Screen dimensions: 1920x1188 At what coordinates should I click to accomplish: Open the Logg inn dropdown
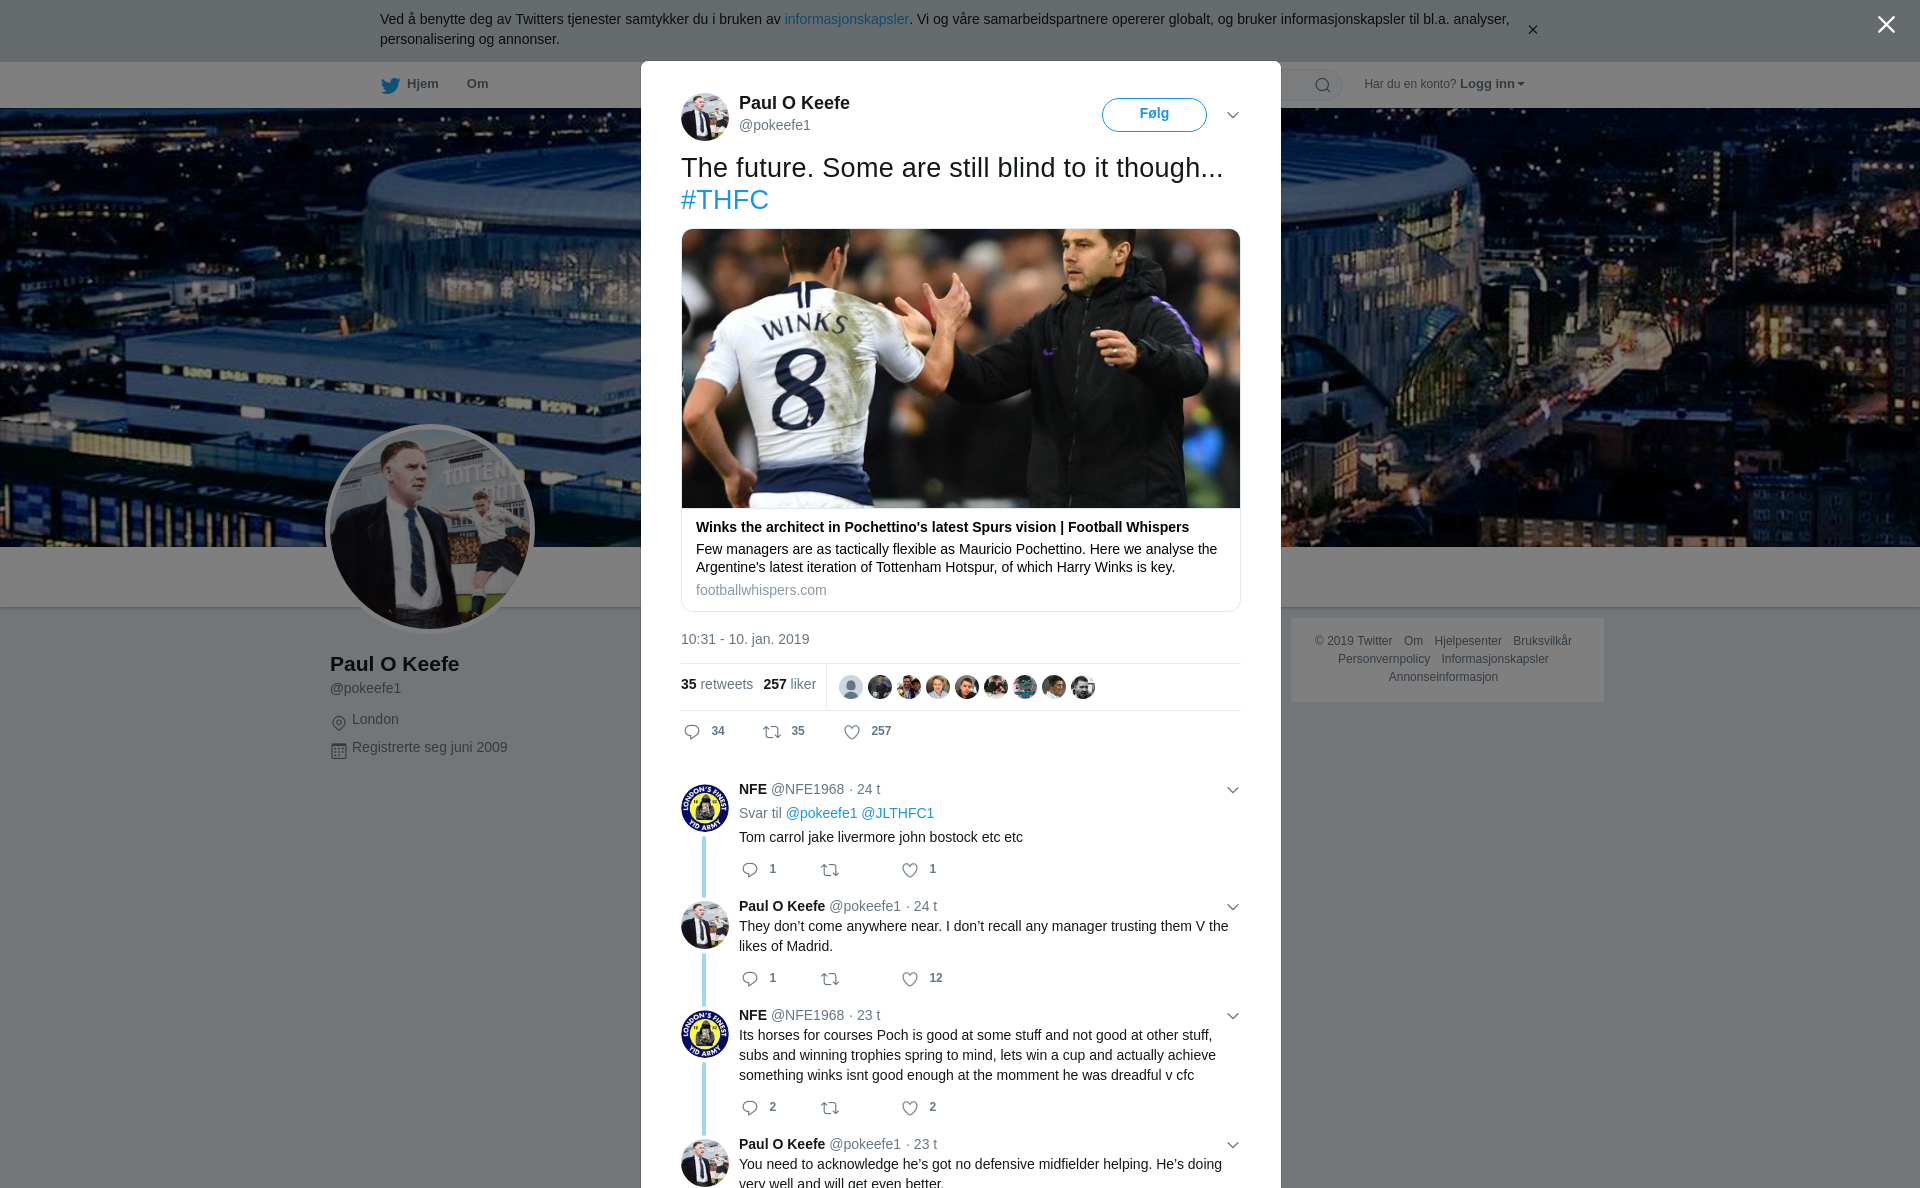[x=1492, y=84]
